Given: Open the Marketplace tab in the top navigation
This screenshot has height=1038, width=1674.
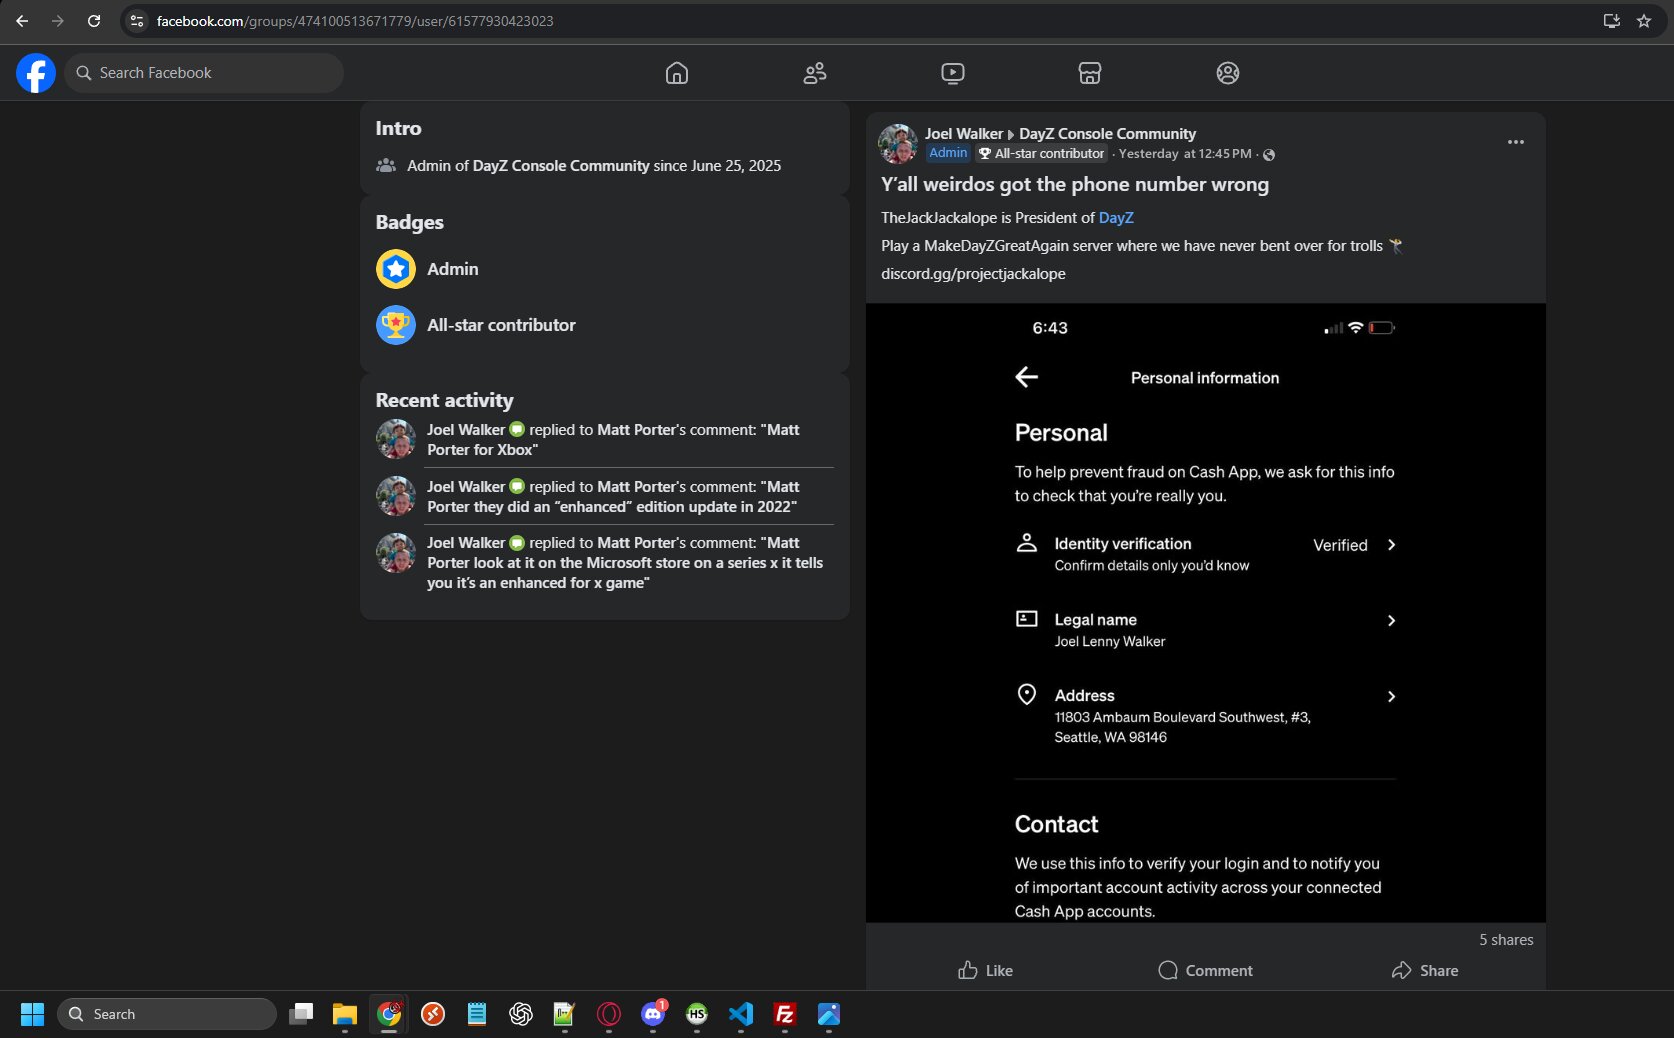Looking at the screenshot, I should [x=1090, y=73].
